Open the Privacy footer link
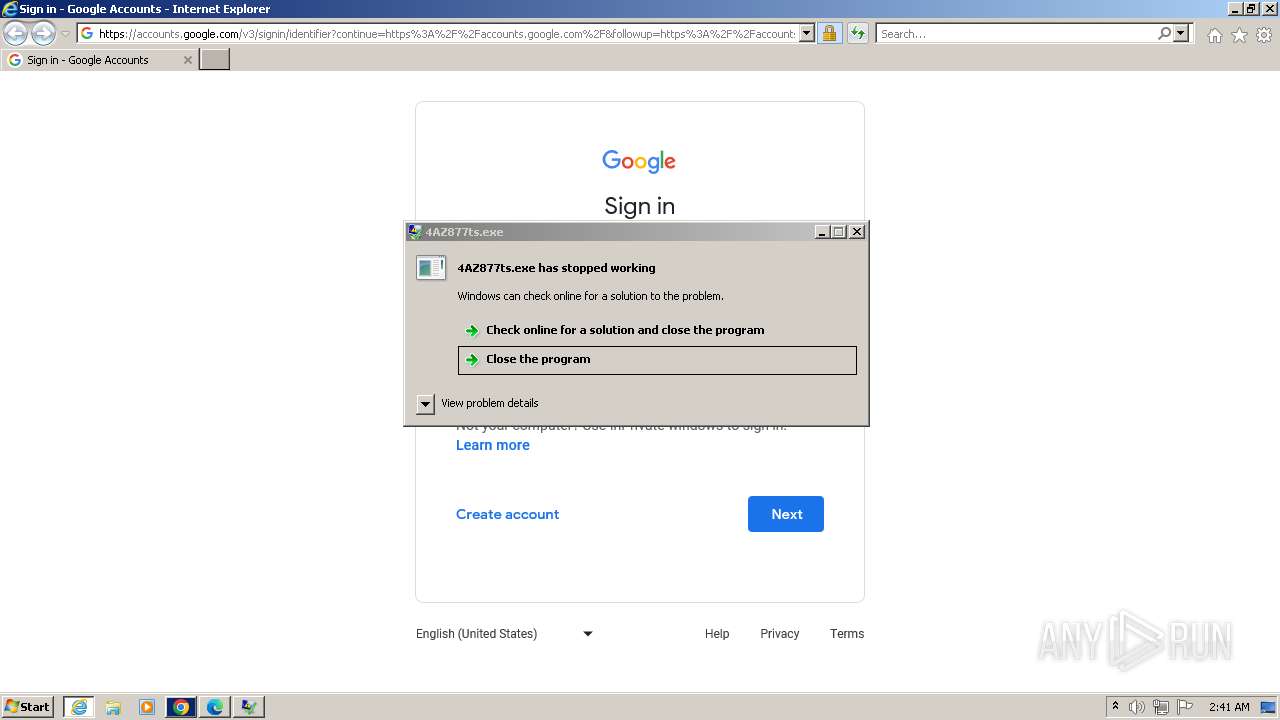Image resolution: width=1280 pixels, height=720 pixels. [x=779, y=634]
